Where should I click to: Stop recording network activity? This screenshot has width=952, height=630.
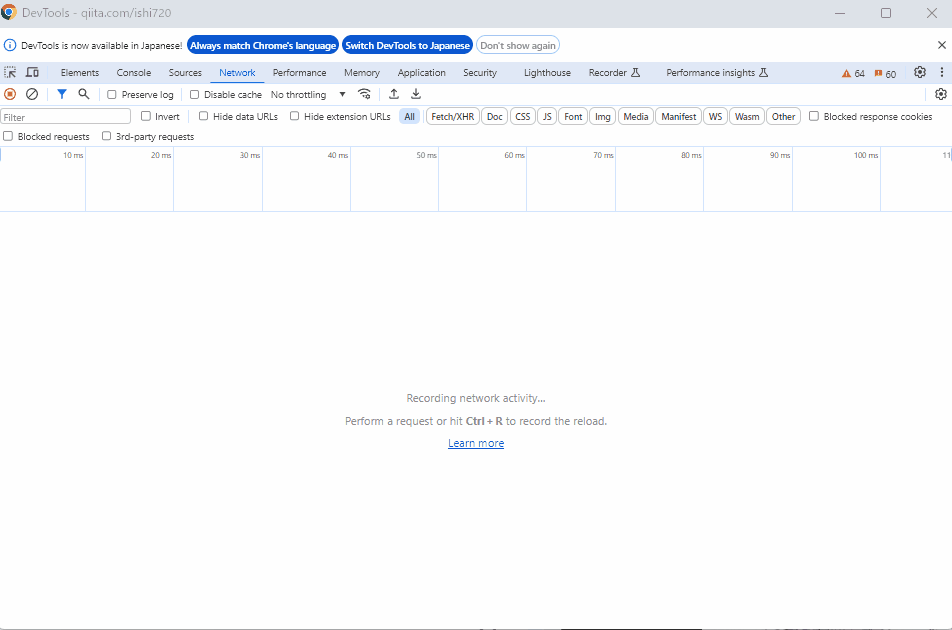tap(10, 94)
